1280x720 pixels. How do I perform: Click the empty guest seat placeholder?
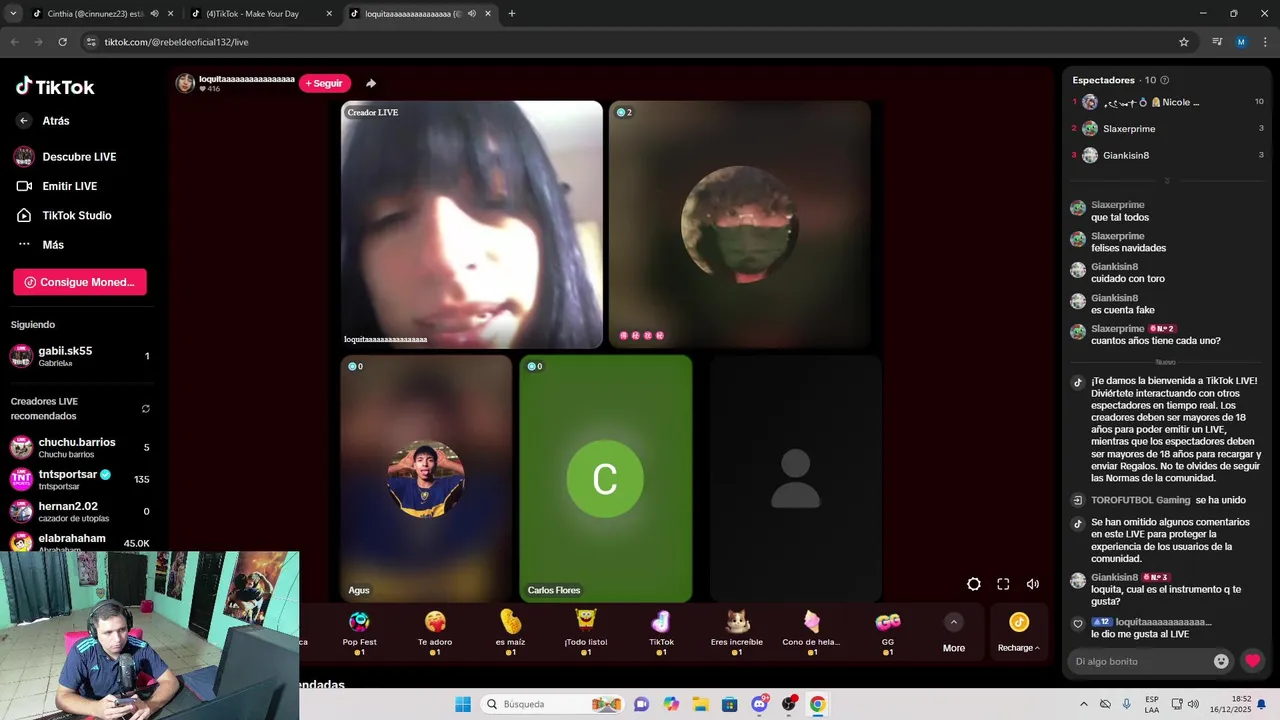[x=795, y=479]
